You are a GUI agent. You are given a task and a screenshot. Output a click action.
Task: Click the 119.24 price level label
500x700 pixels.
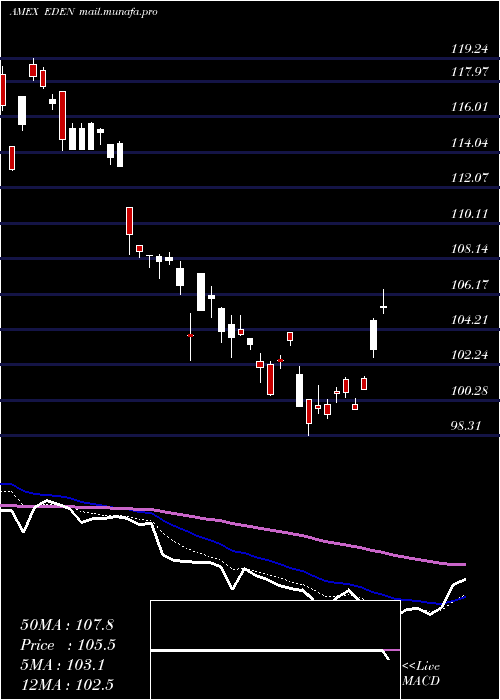pos(469,50)
